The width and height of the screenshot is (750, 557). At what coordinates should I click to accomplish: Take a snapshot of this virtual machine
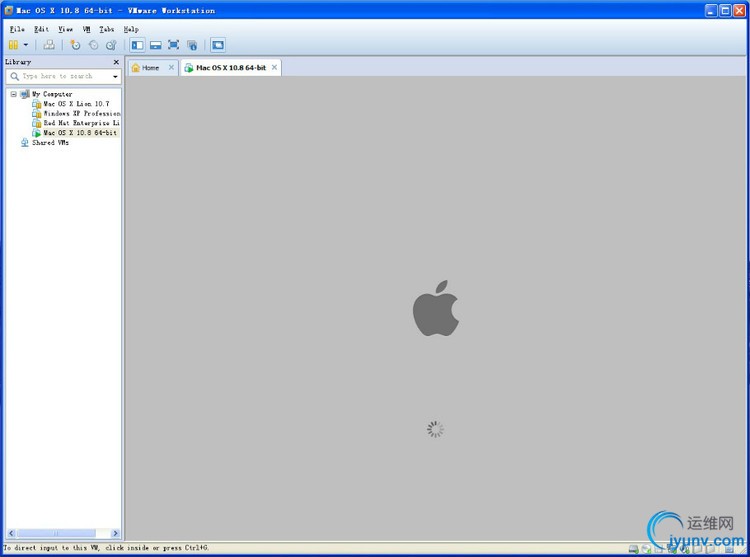pyautogui.click(x=75, y=45)
